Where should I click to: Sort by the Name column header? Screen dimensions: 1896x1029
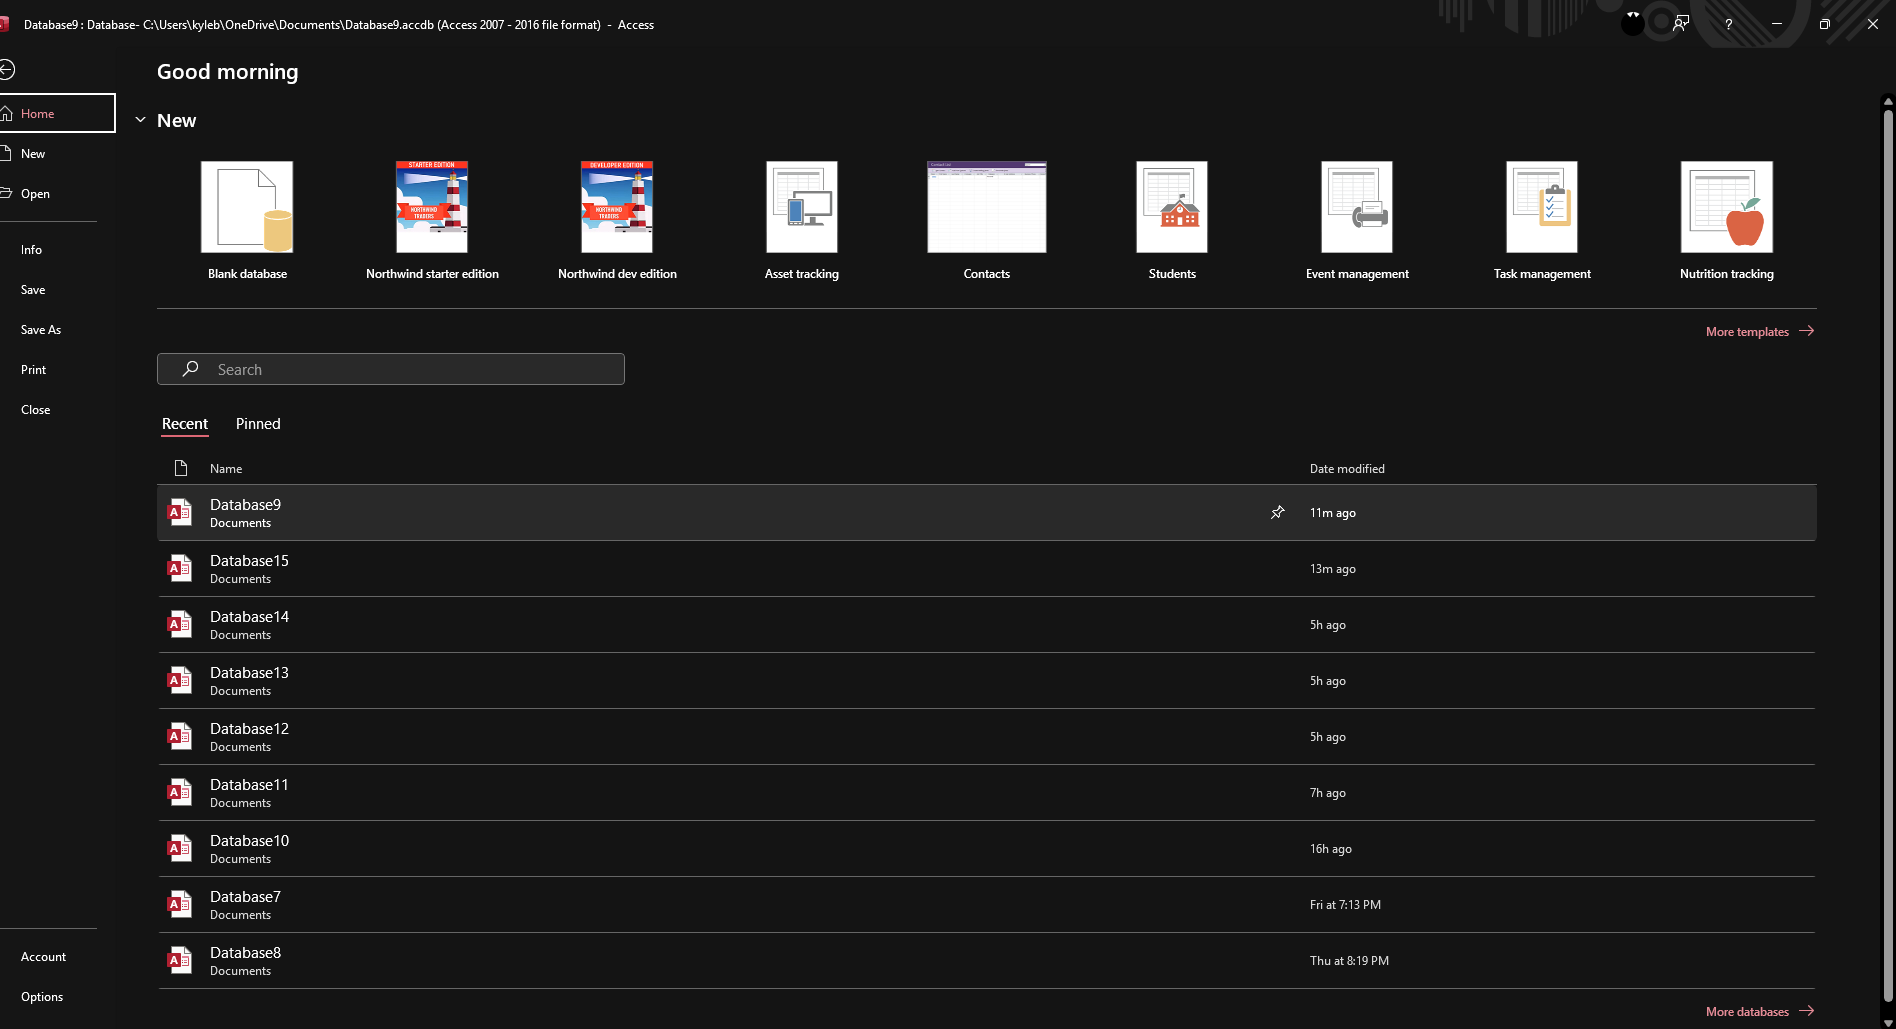pos(226,469)
